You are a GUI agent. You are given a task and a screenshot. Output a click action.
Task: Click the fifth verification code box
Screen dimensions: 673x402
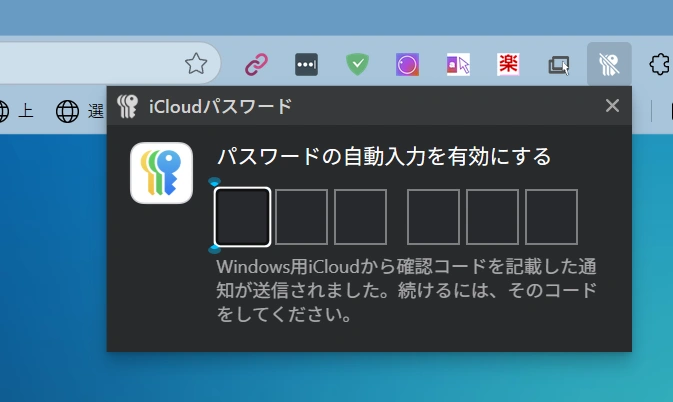492,217
